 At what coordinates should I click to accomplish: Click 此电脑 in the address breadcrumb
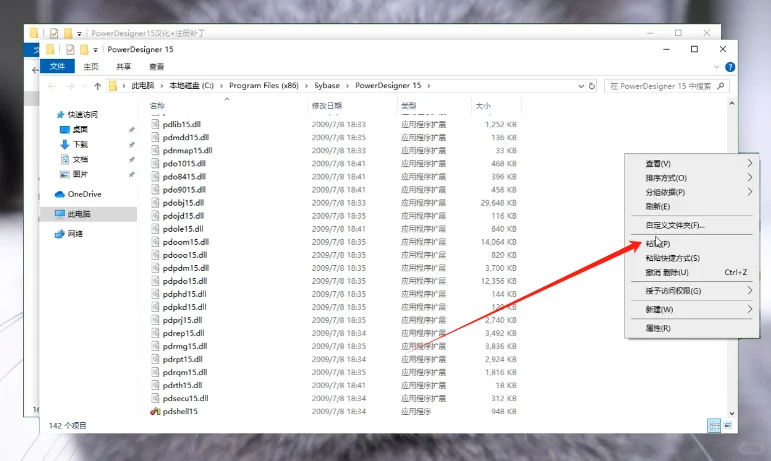coord(143,86)
